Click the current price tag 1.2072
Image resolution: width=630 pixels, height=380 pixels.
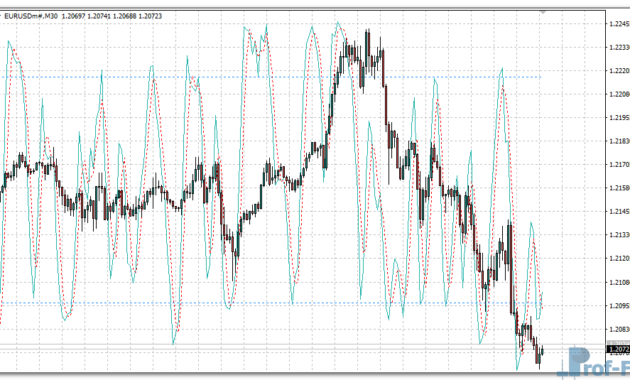[619, 349]
